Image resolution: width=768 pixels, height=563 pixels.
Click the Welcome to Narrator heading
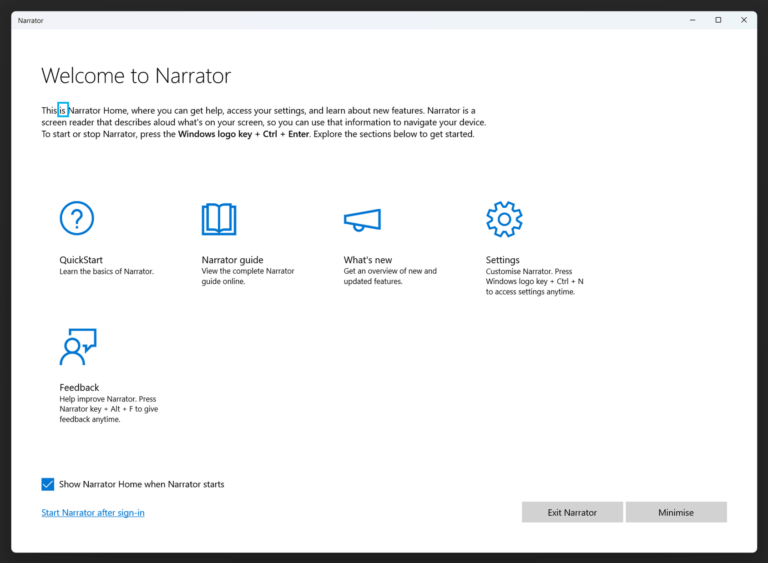136,76
